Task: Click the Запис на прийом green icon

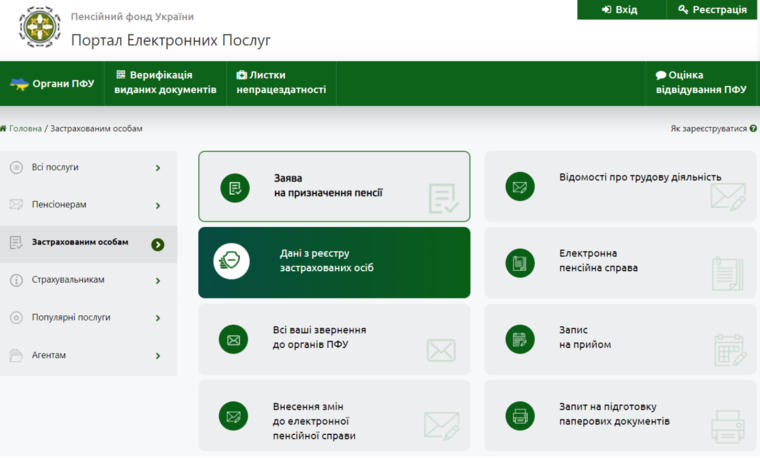Action: (x=520, y=338)
